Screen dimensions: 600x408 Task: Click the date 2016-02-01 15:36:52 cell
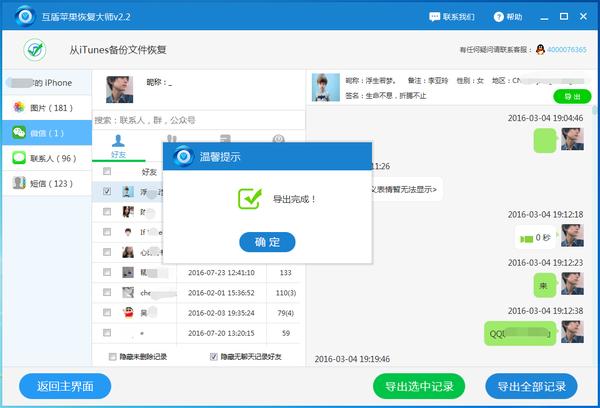(221, 293)
